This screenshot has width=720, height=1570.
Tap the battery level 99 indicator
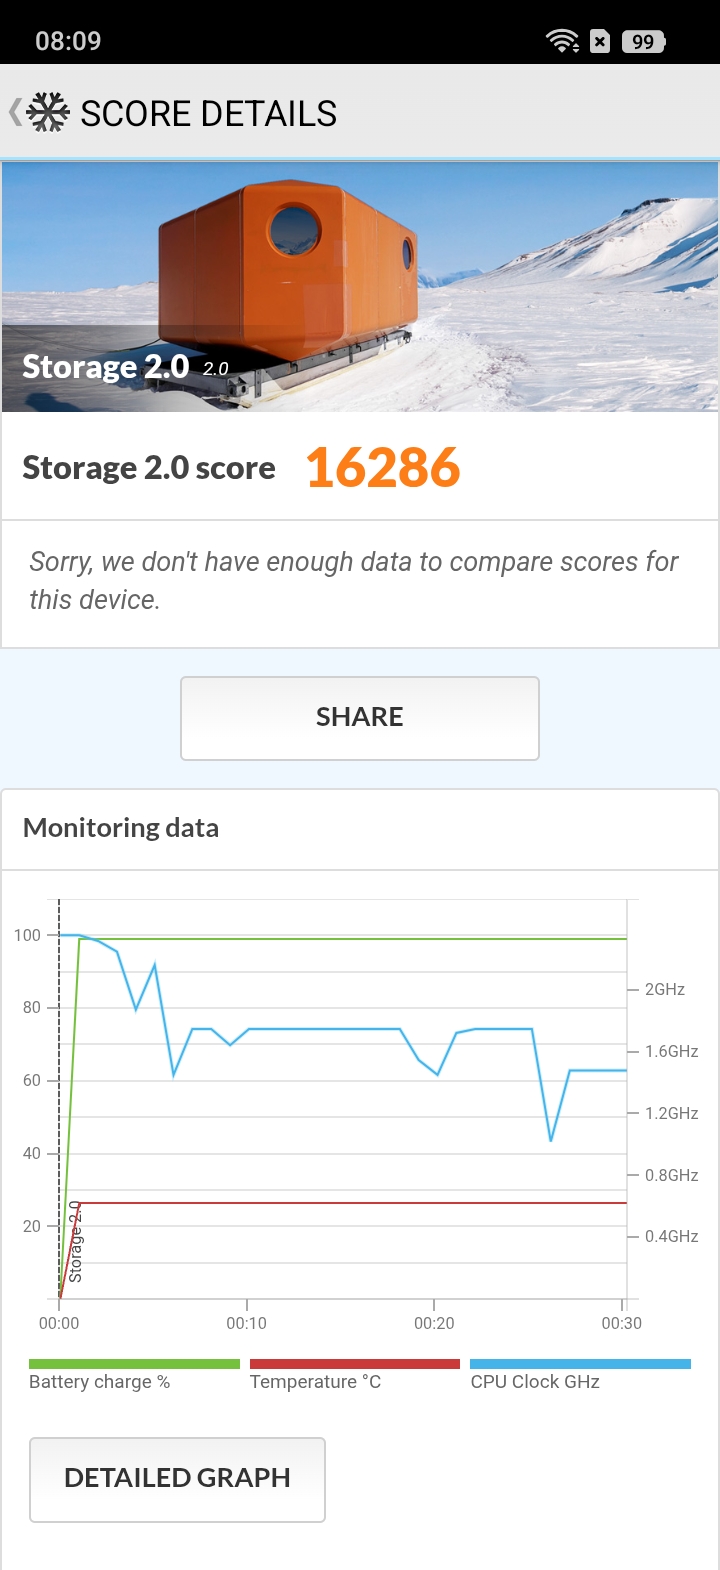(643, 41)
